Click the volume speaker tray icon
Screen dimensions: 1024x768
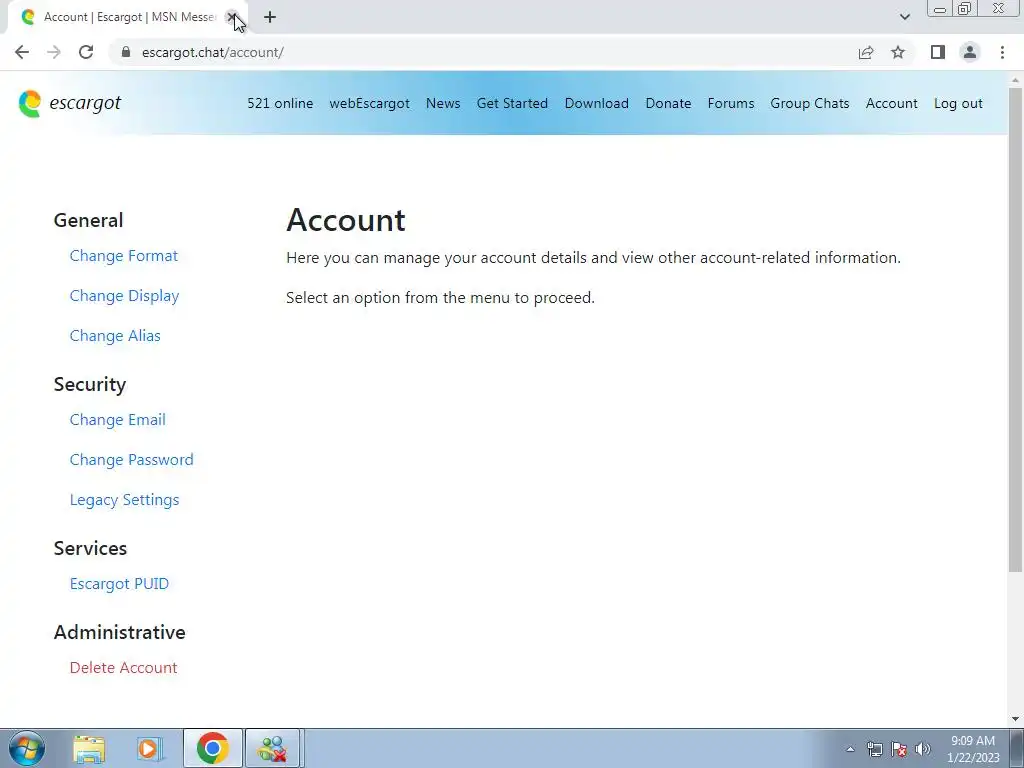pos(923,749)
